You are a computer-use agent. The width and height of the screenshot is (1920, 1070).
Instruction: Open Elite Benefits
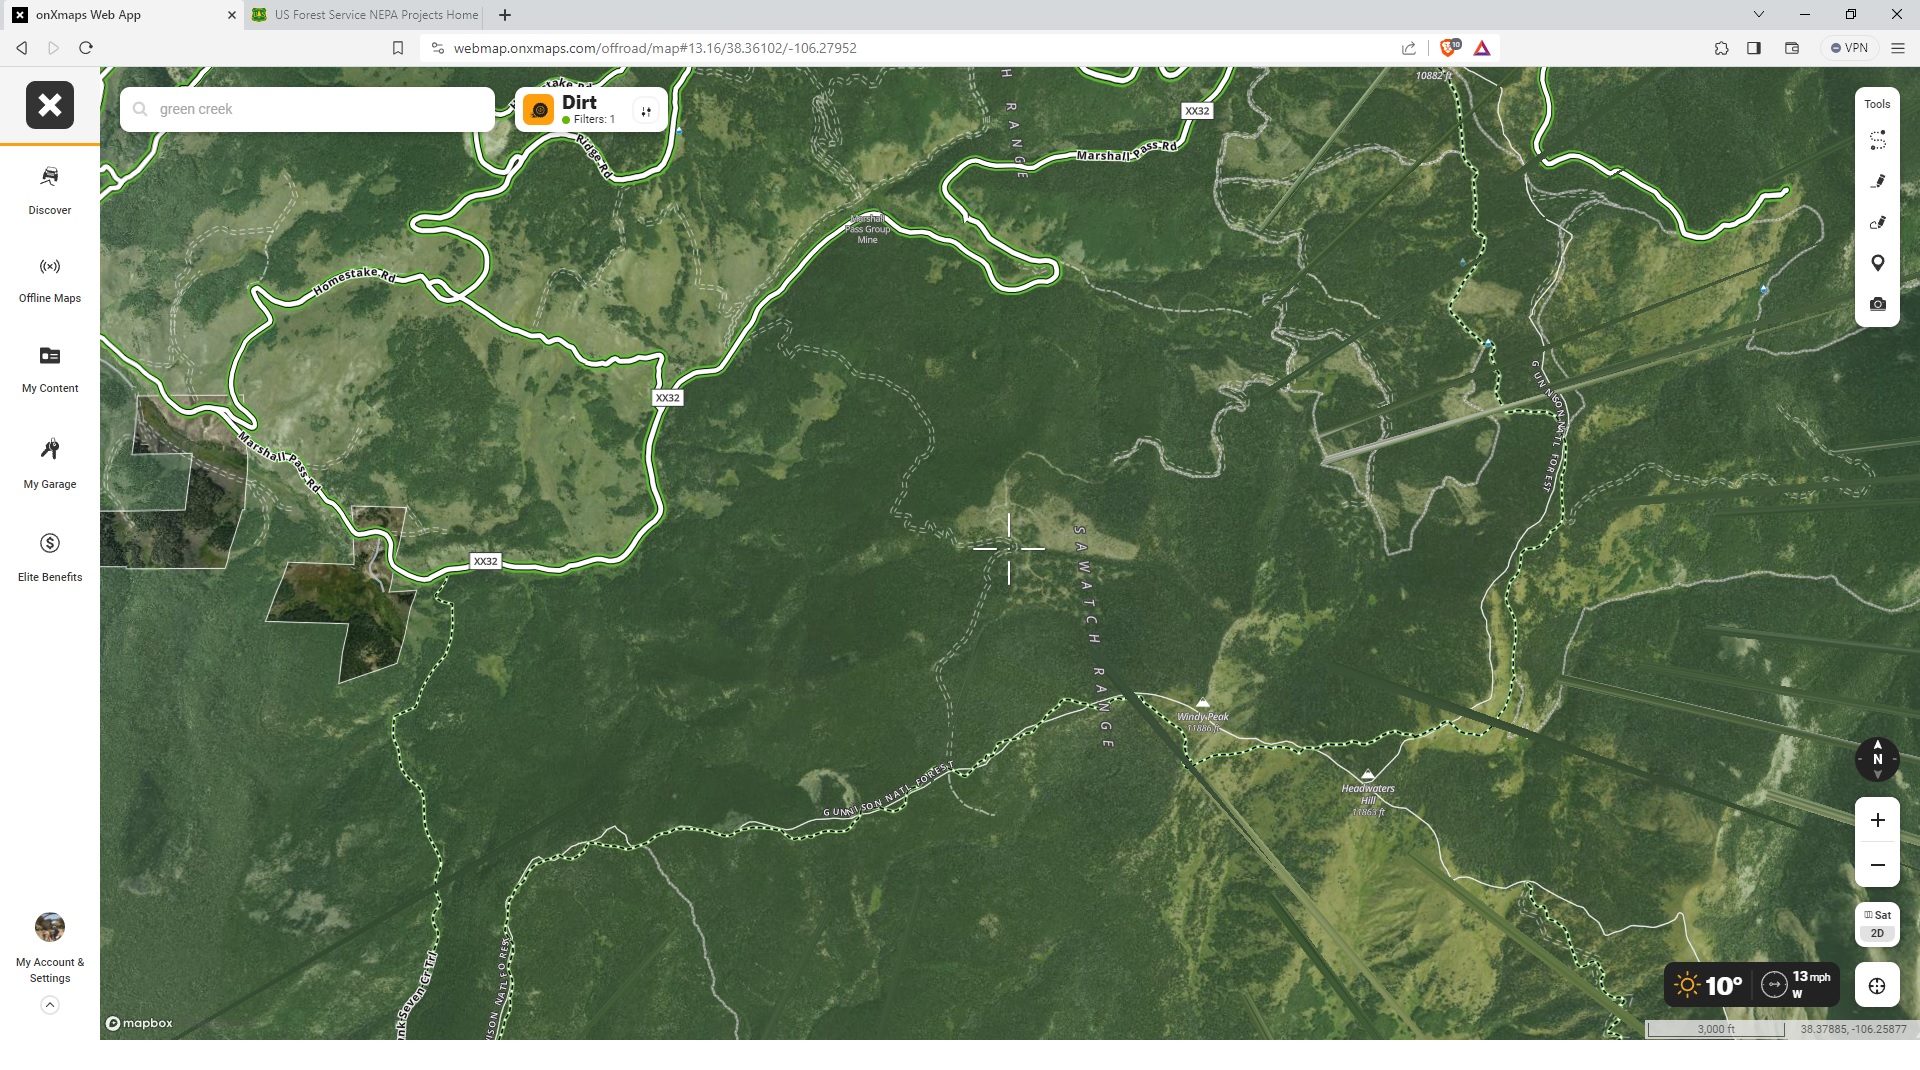point(50,556)
